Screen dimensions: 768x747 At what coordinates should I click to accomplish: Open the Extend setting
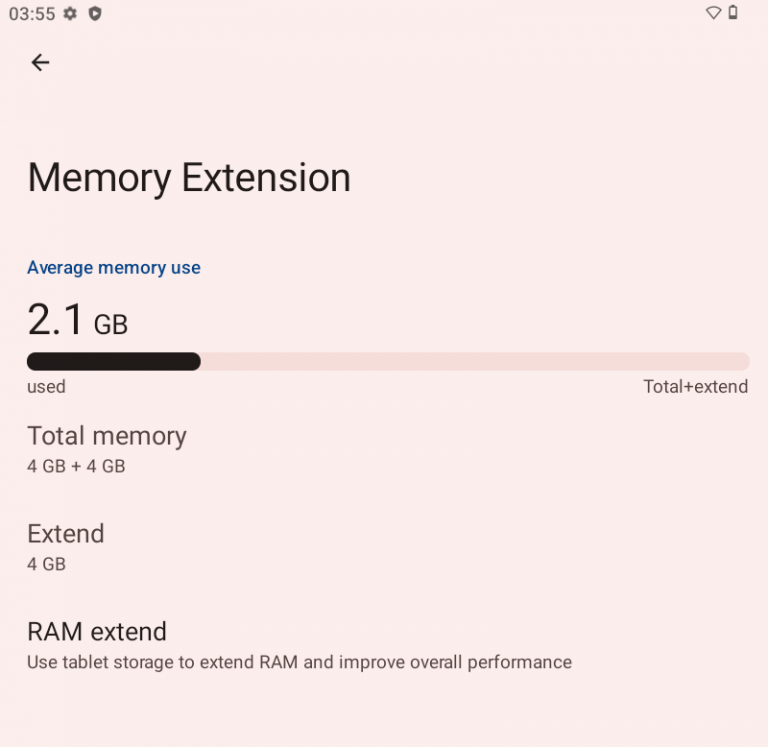[66, 534]
